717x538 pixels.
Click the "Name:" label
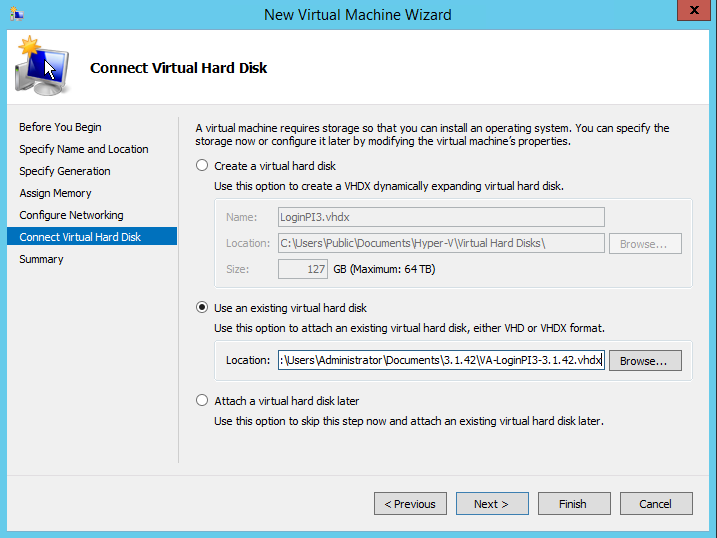(241, 217)
